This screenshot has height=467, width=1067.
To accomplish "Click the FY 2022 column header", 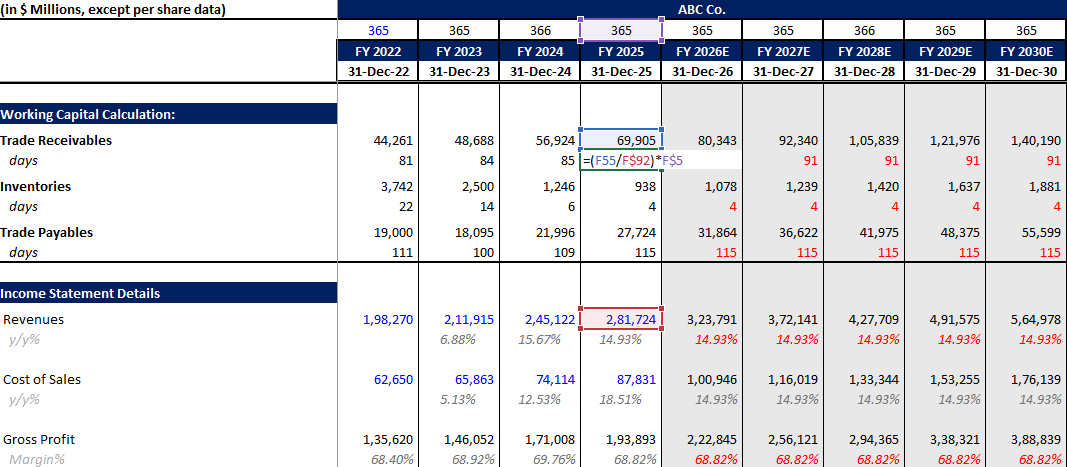I will coord(378,52).
